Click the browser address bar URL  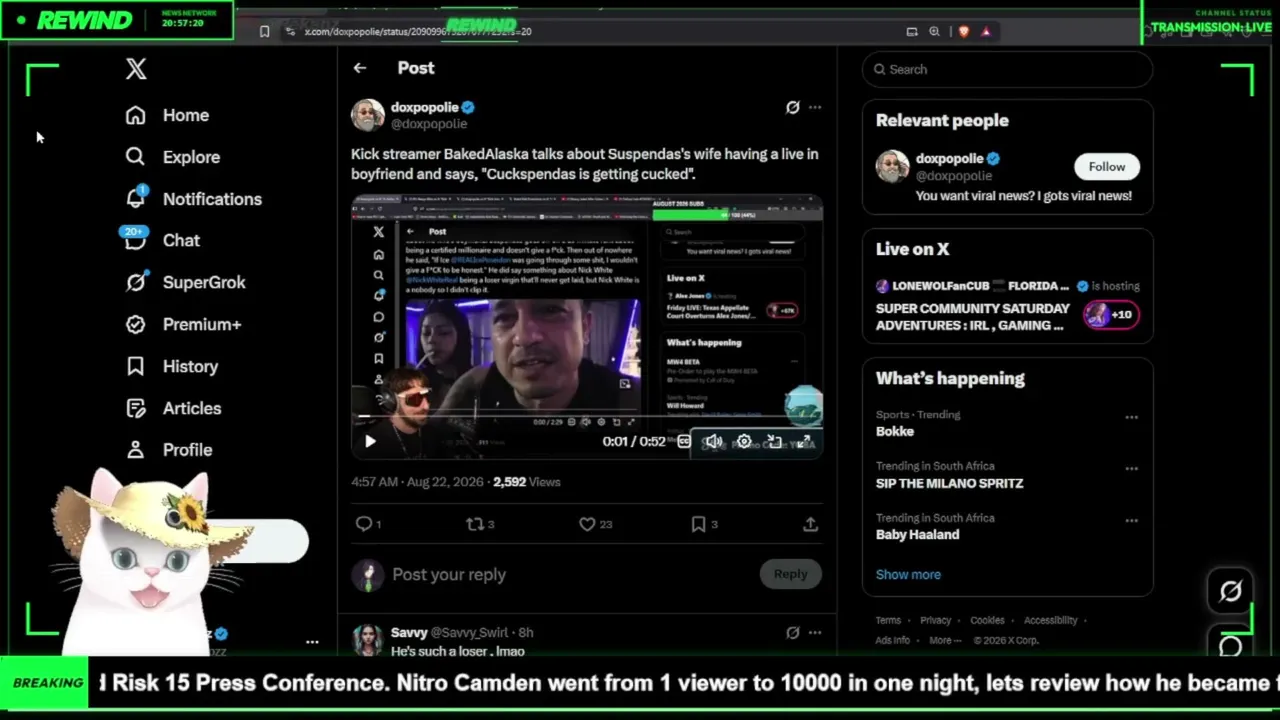(x=417, y=31)
